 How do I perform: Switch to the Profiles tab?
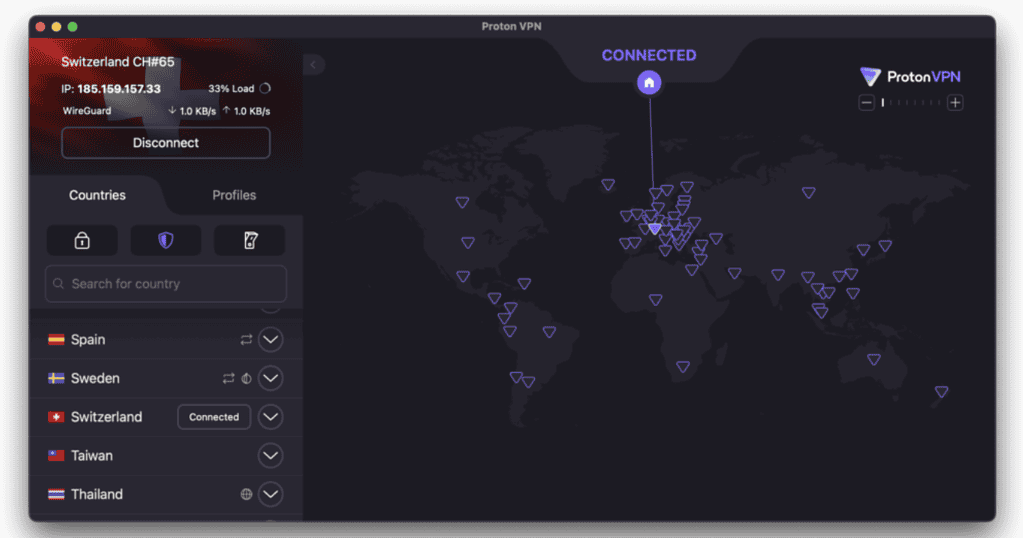(234, 195)
